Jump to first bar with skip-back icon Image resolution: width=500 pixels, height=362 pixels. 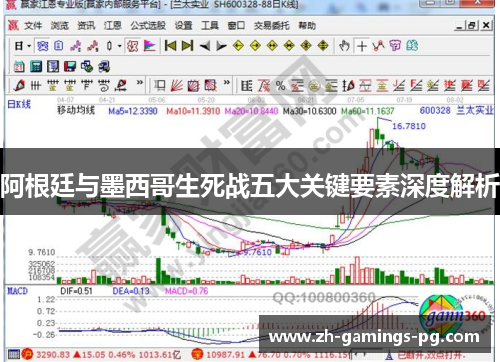pyautogui.click(x=170, y=46)
